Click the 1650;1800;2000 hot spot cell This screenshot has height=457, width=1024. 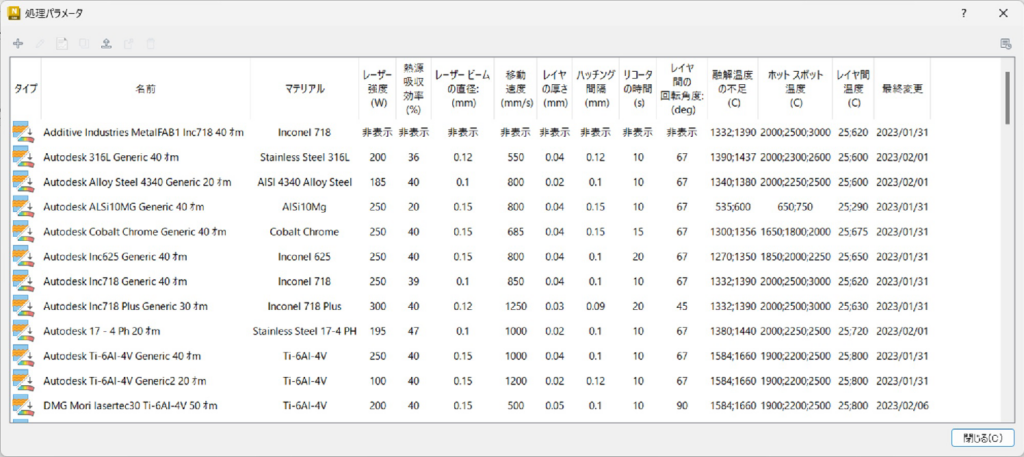click(x=795, y=232)
